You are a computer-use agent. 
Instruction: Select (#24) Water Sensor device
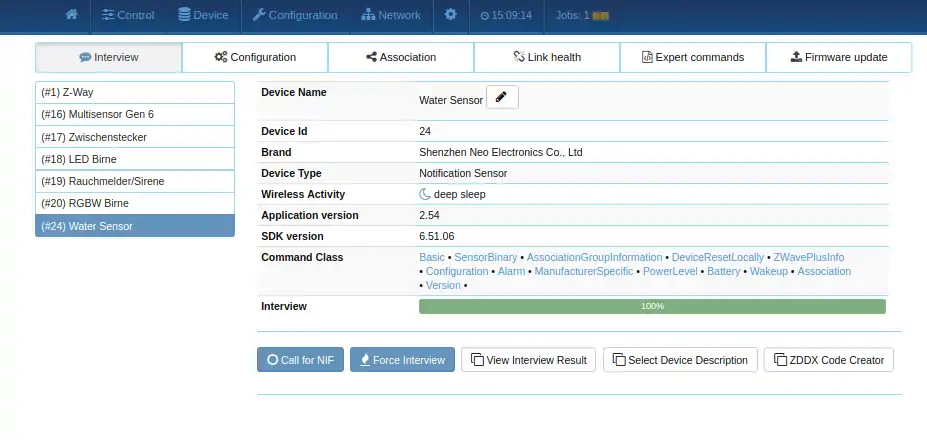point(135,225)
